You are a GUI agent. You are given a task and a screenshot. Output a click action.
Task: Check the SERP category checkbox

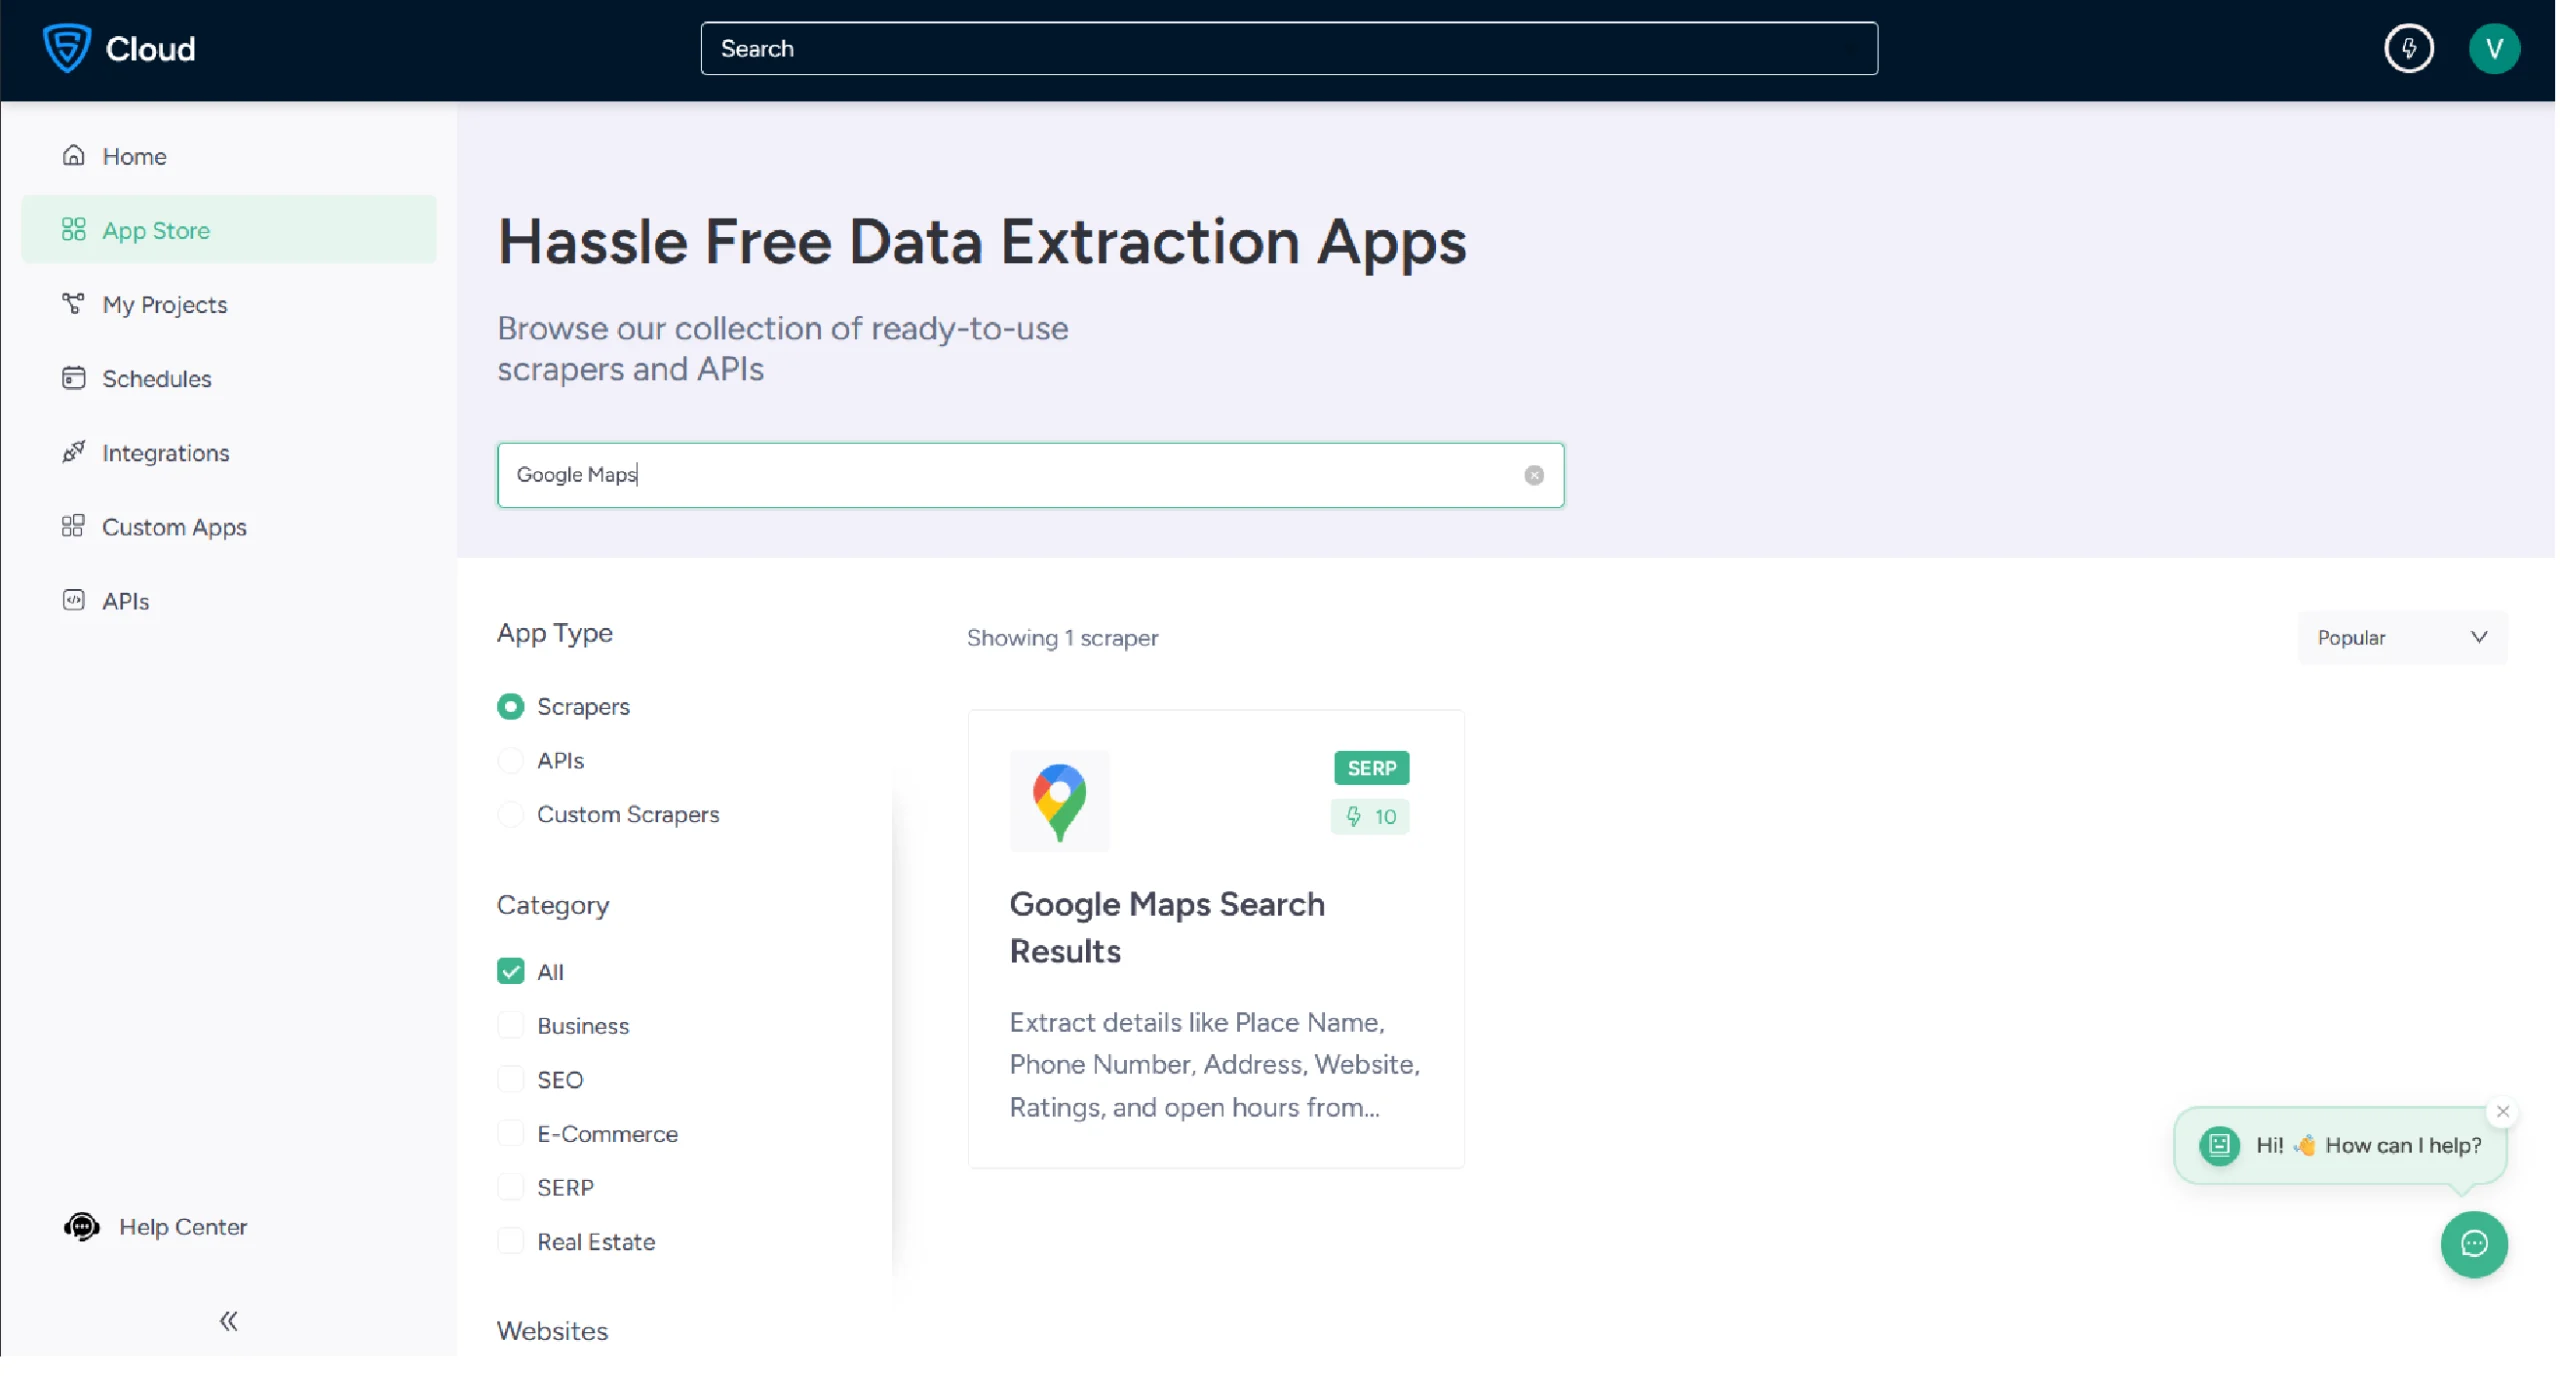(x=510, y=1188)
